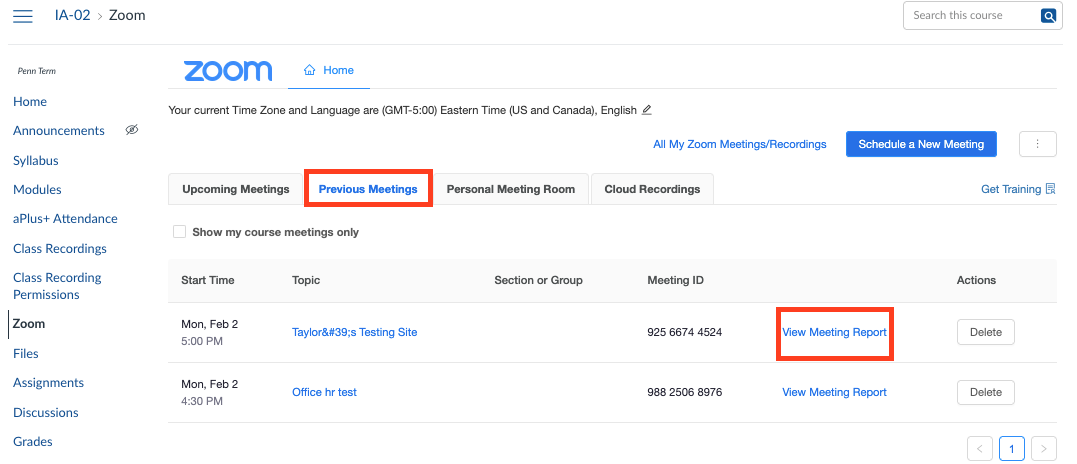The image size is (1077, 464).
Task: Open the Taylor&#39;s Testing Site topic
Action: pyautogui.click(x=354, y=332)
